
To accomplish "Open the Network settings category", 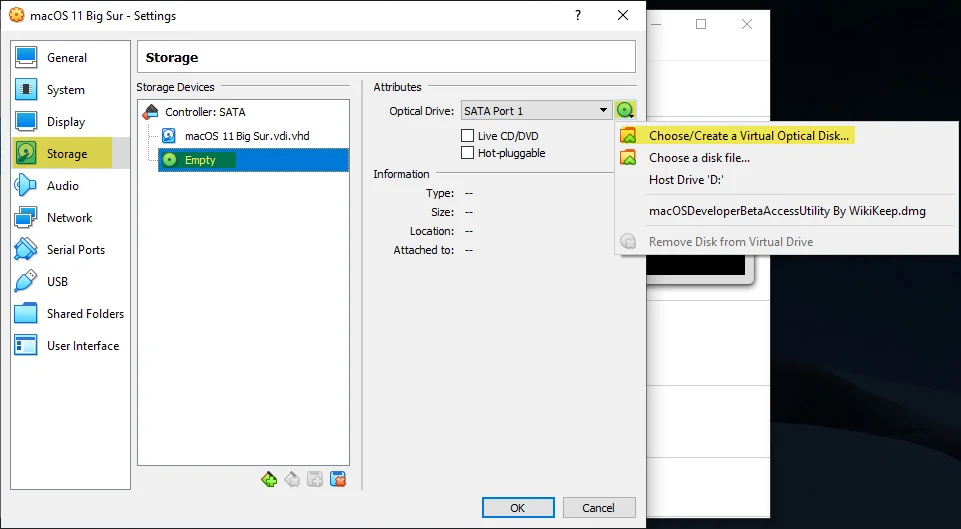I will point(70,217).
